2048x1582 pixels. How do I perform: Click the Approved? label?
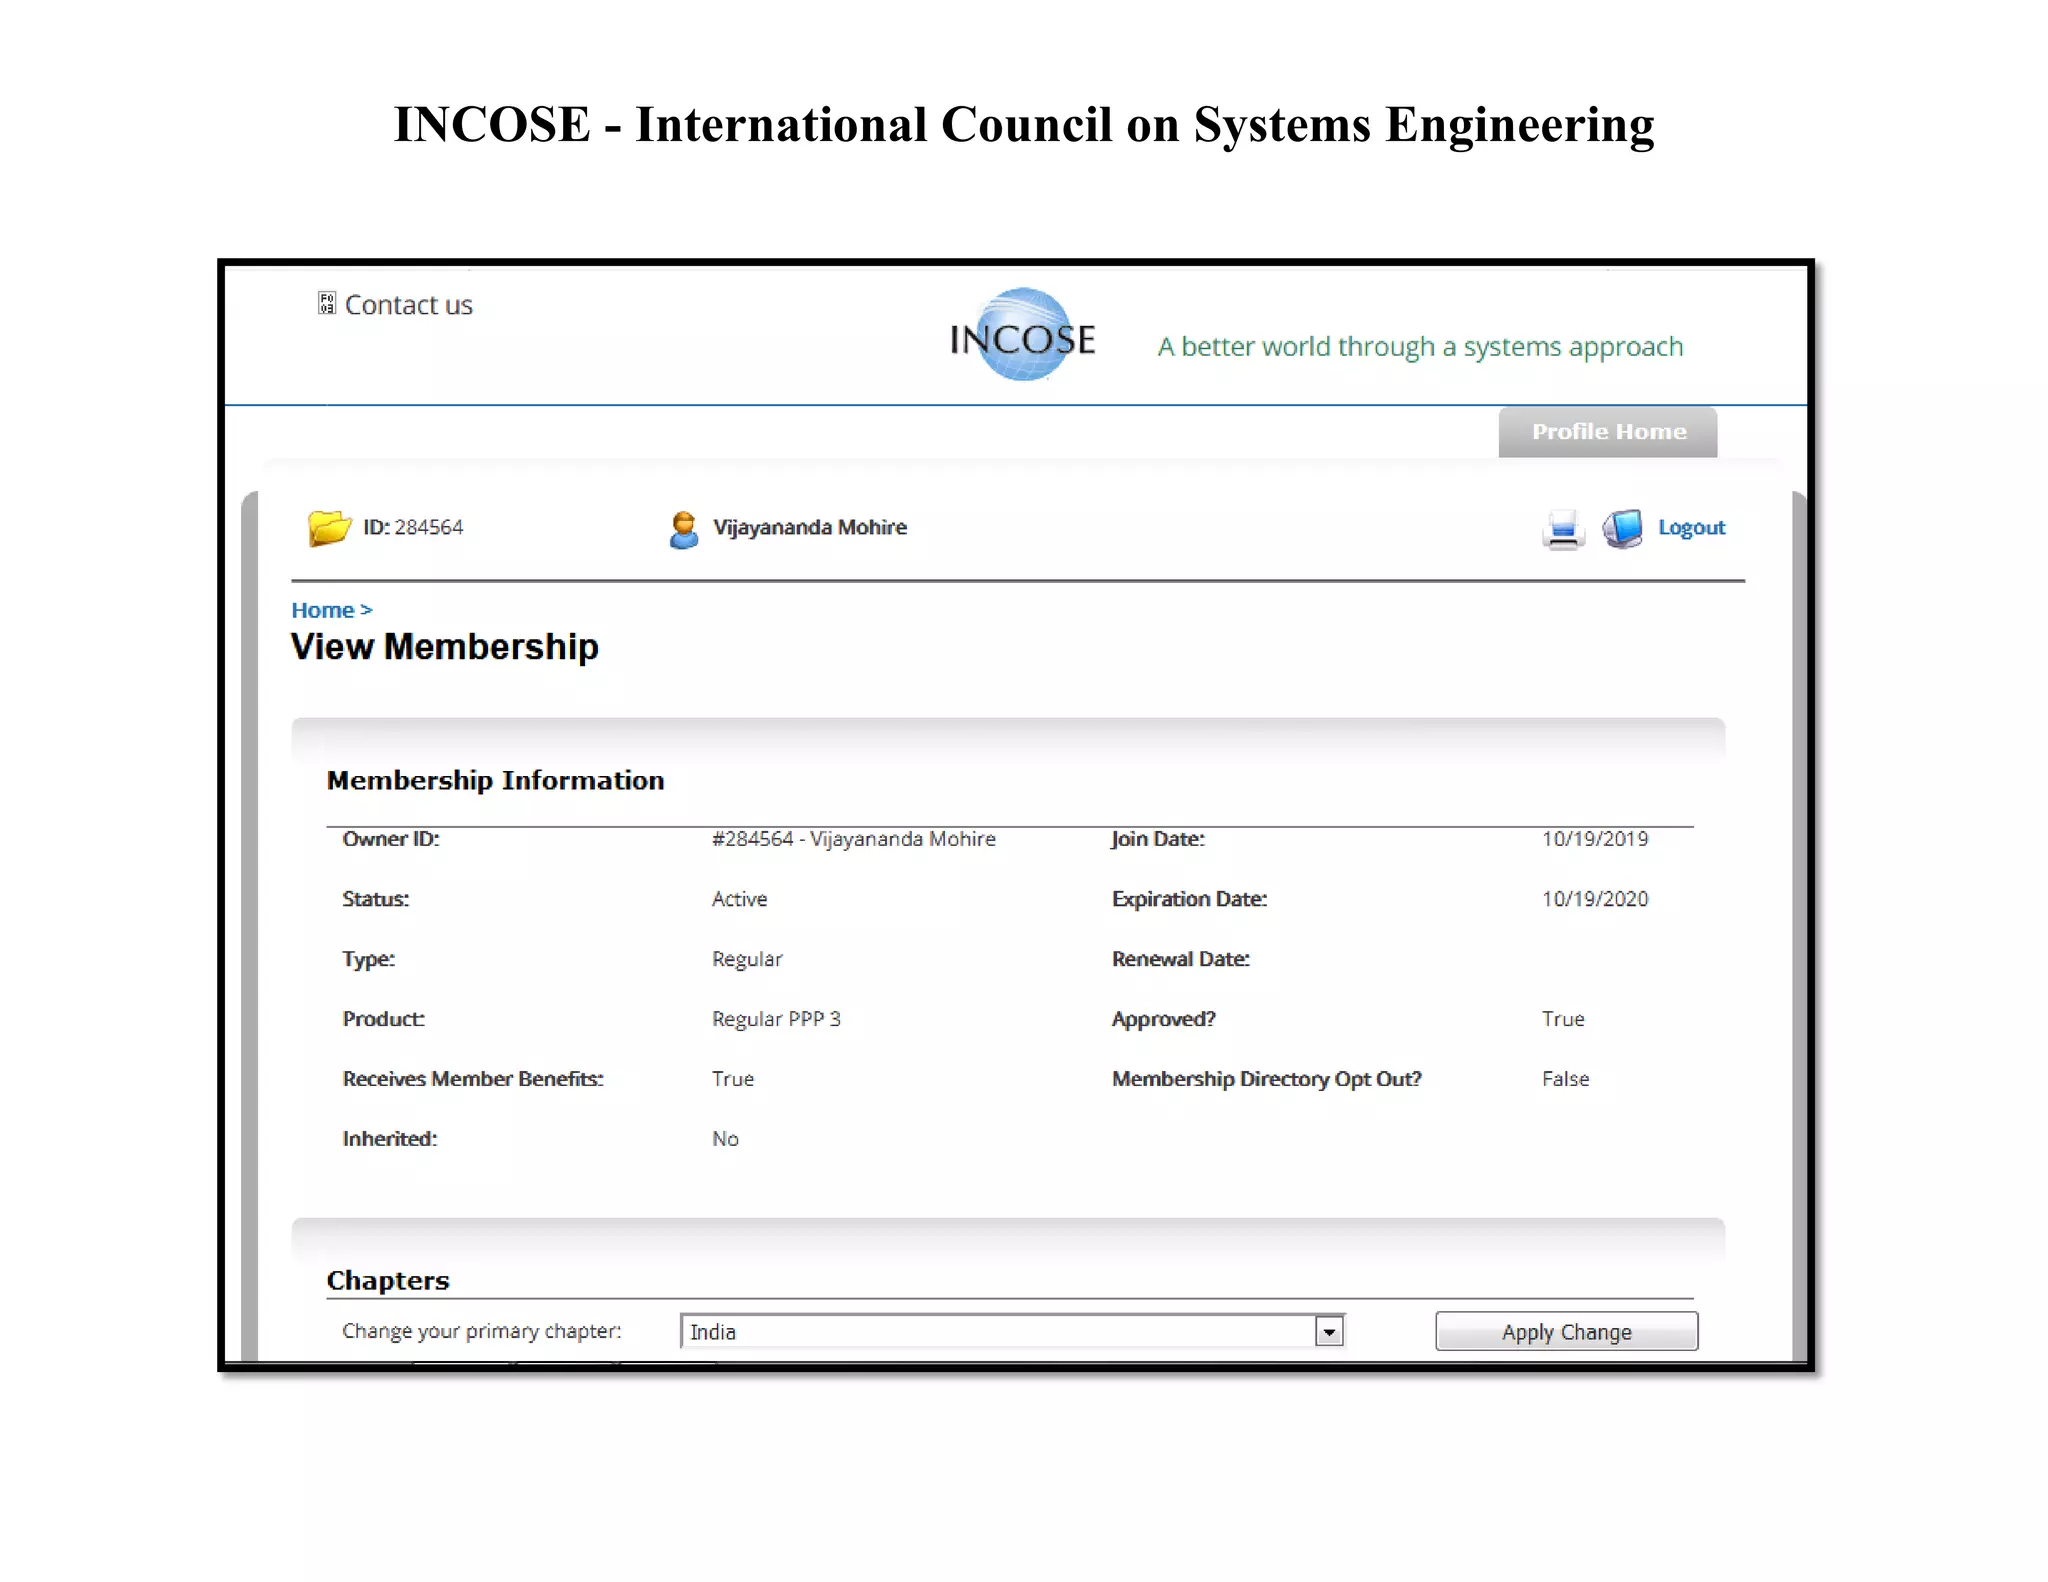pyautogui.click(x=1164, y=1019)
